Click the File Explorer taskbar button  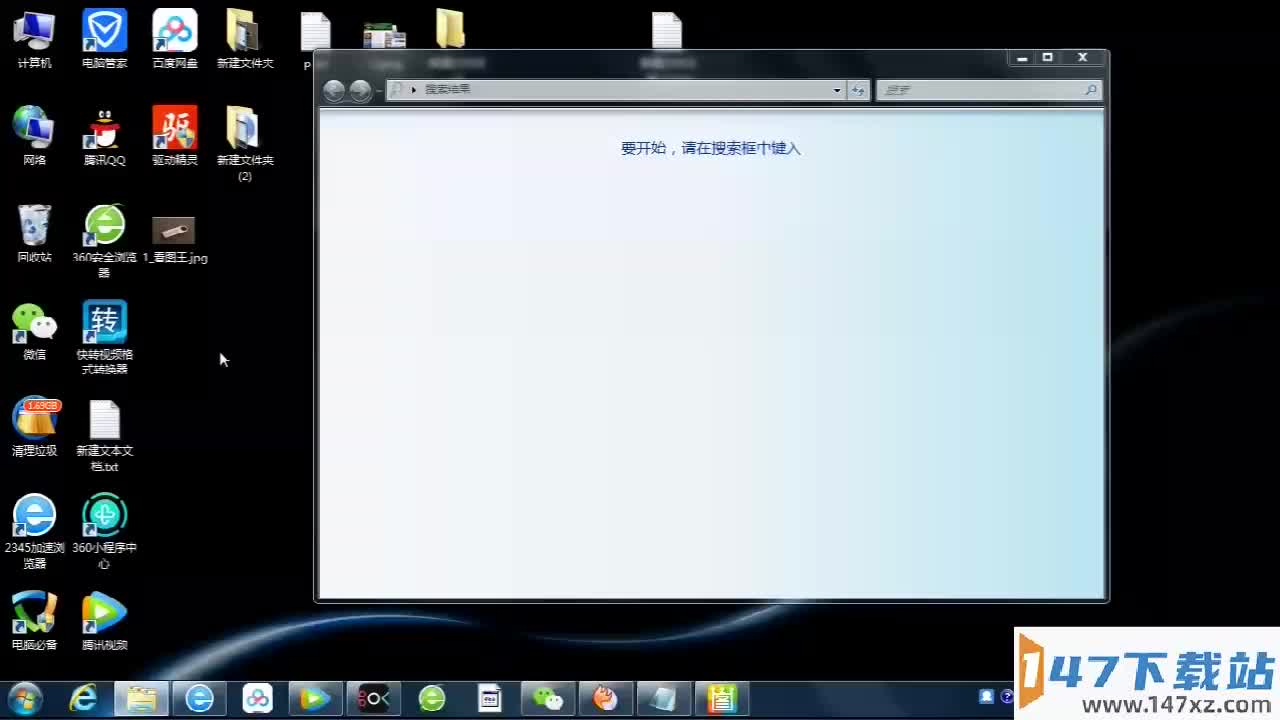coord(141,698)
